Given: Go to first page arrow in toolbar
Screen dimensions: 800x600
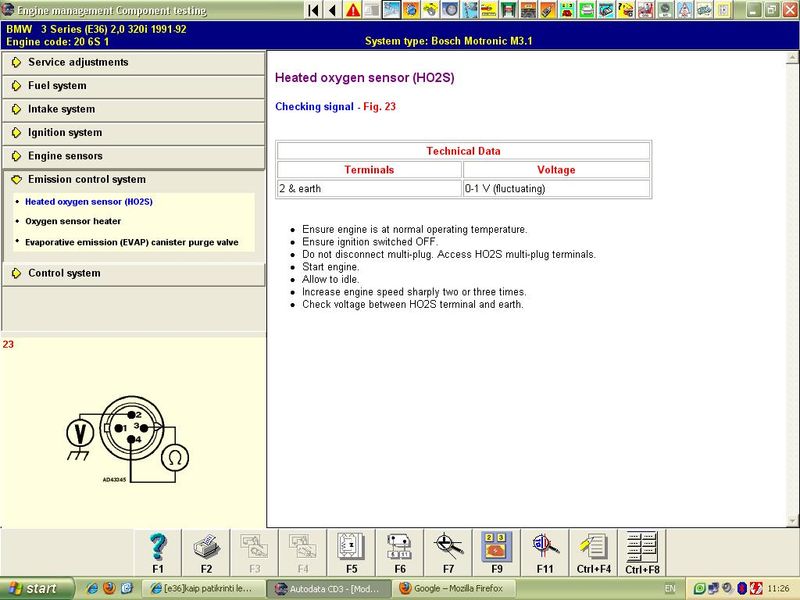Looking at the screenshot, I should pyautogui.click(x=313, y=10).
